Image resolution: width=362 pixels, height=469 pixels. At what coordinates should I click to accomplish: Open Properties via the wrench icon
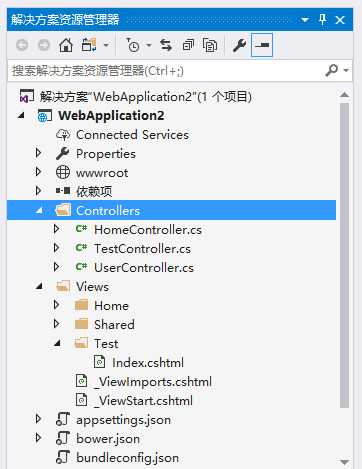point(239,45)
